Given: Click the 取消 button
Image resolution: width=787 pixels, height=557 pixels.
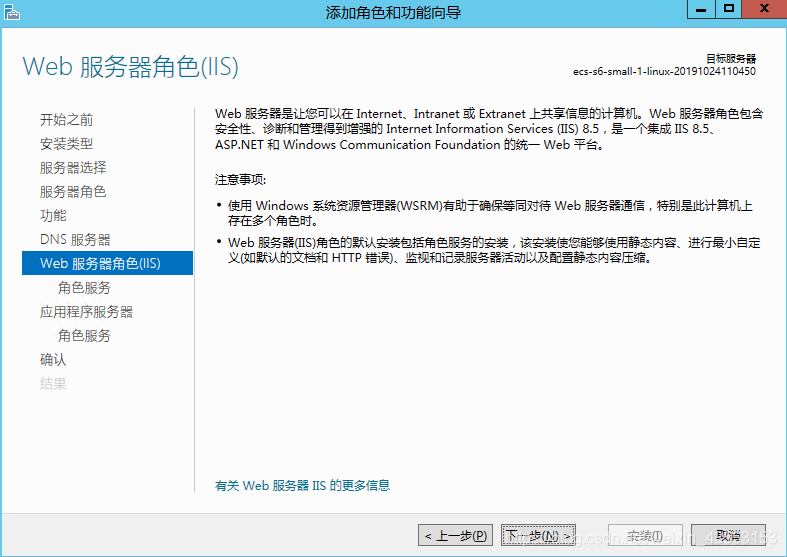Looking at the screenshot, I should coord(728,535).
